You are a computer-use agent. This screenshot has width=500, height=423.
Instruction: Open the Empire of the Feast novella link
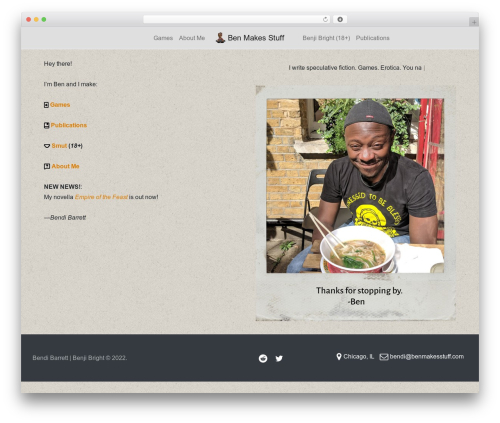(x=101, y=197)
